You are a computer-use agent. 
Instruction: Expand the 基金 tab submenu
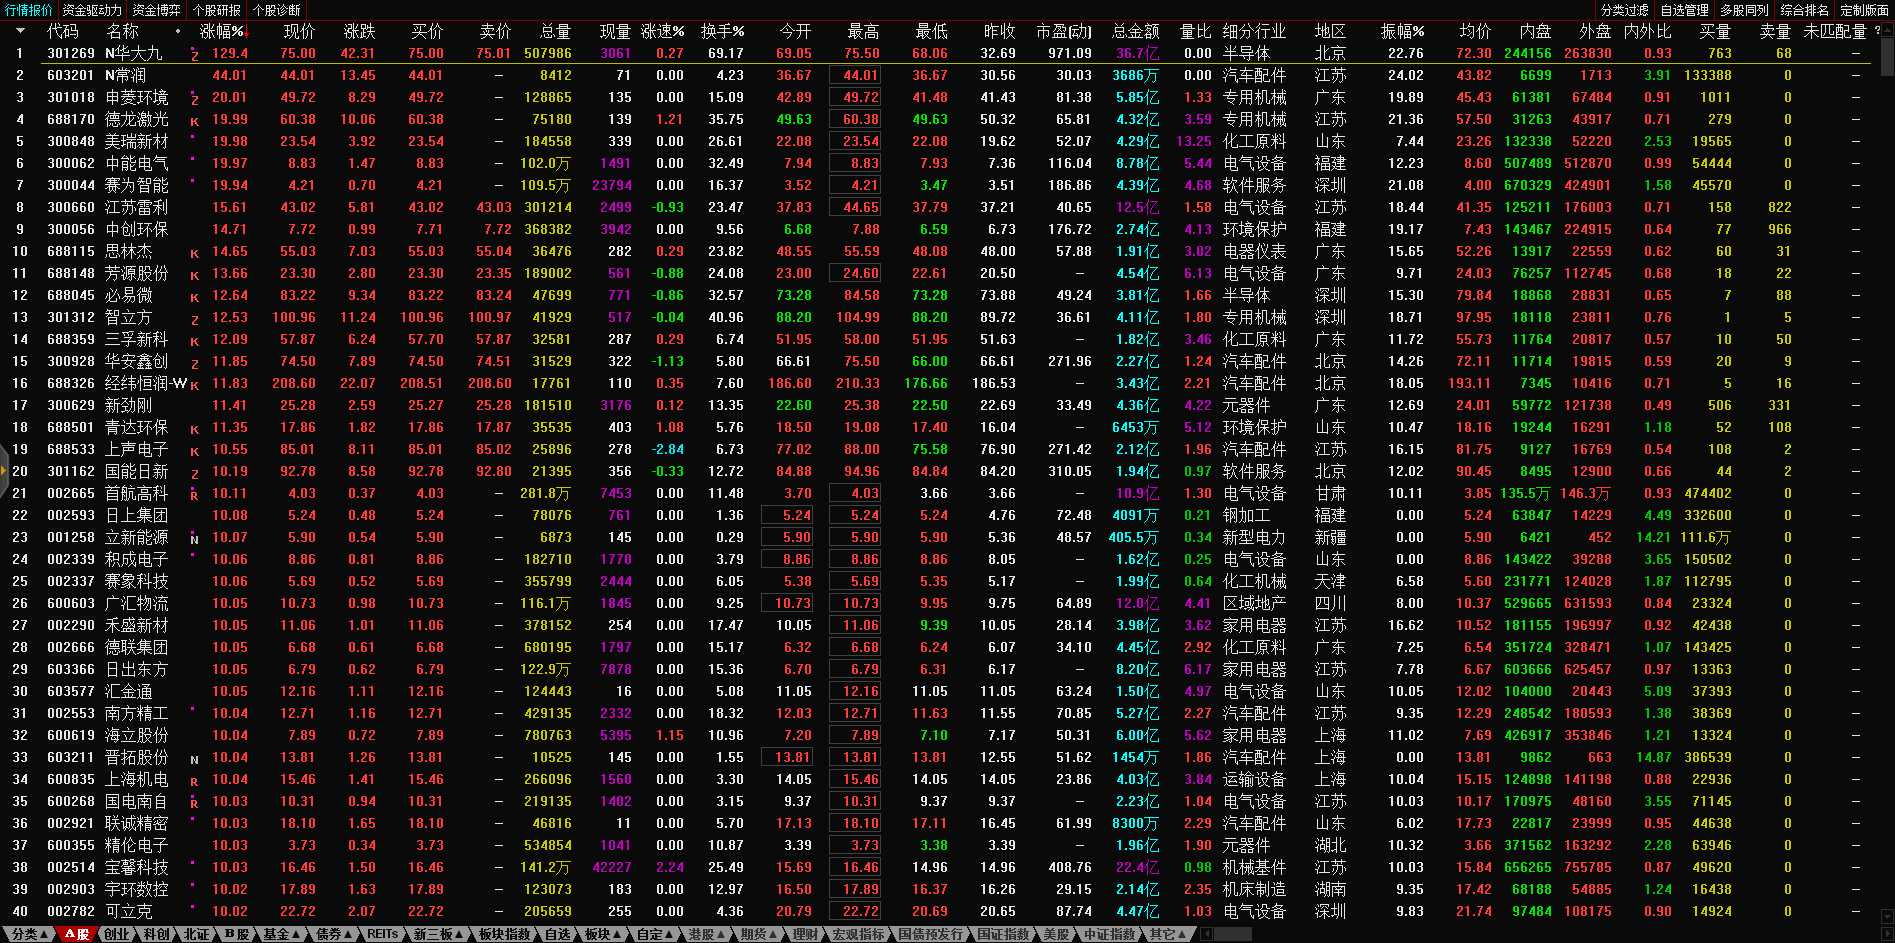280,934
